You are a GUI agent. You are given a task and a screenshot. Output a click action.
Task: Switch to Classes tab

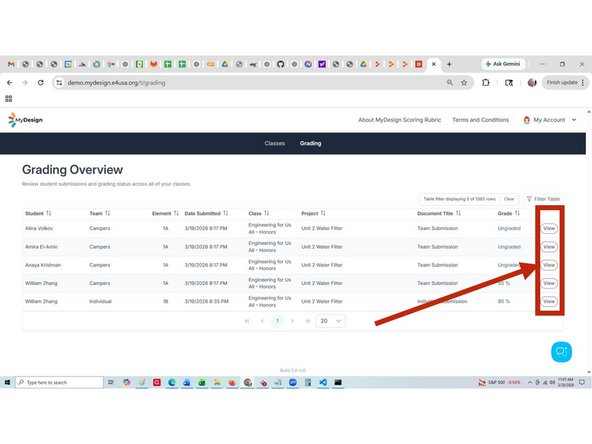275,143
